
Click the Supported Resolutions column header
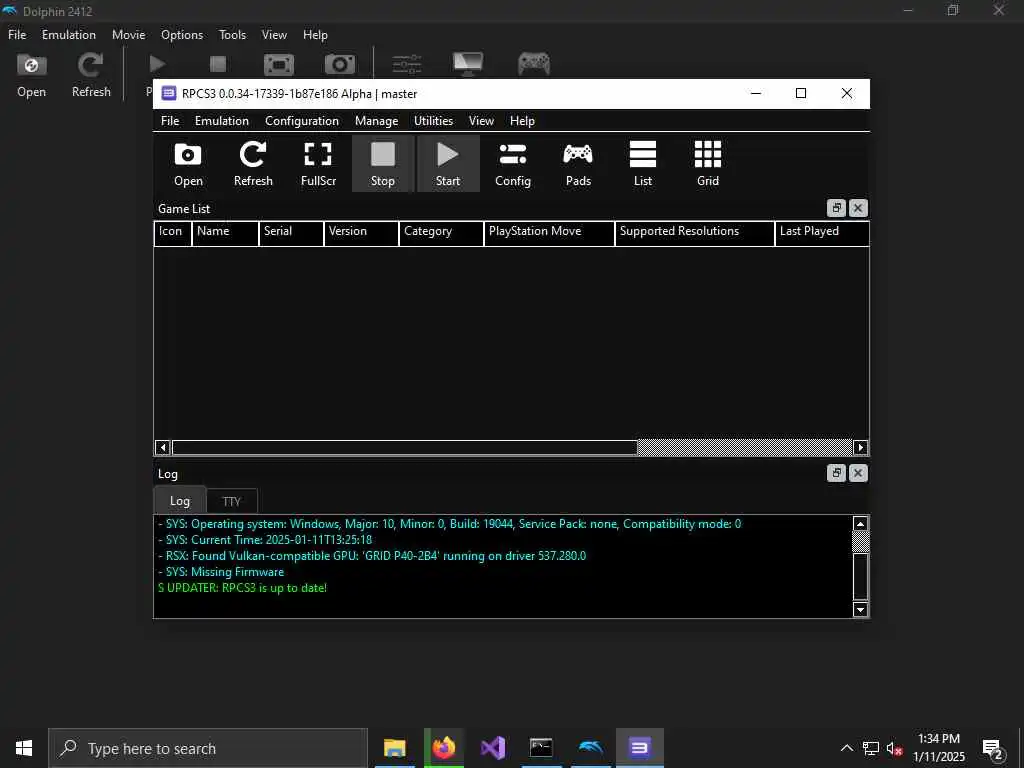tap(695, 233)
